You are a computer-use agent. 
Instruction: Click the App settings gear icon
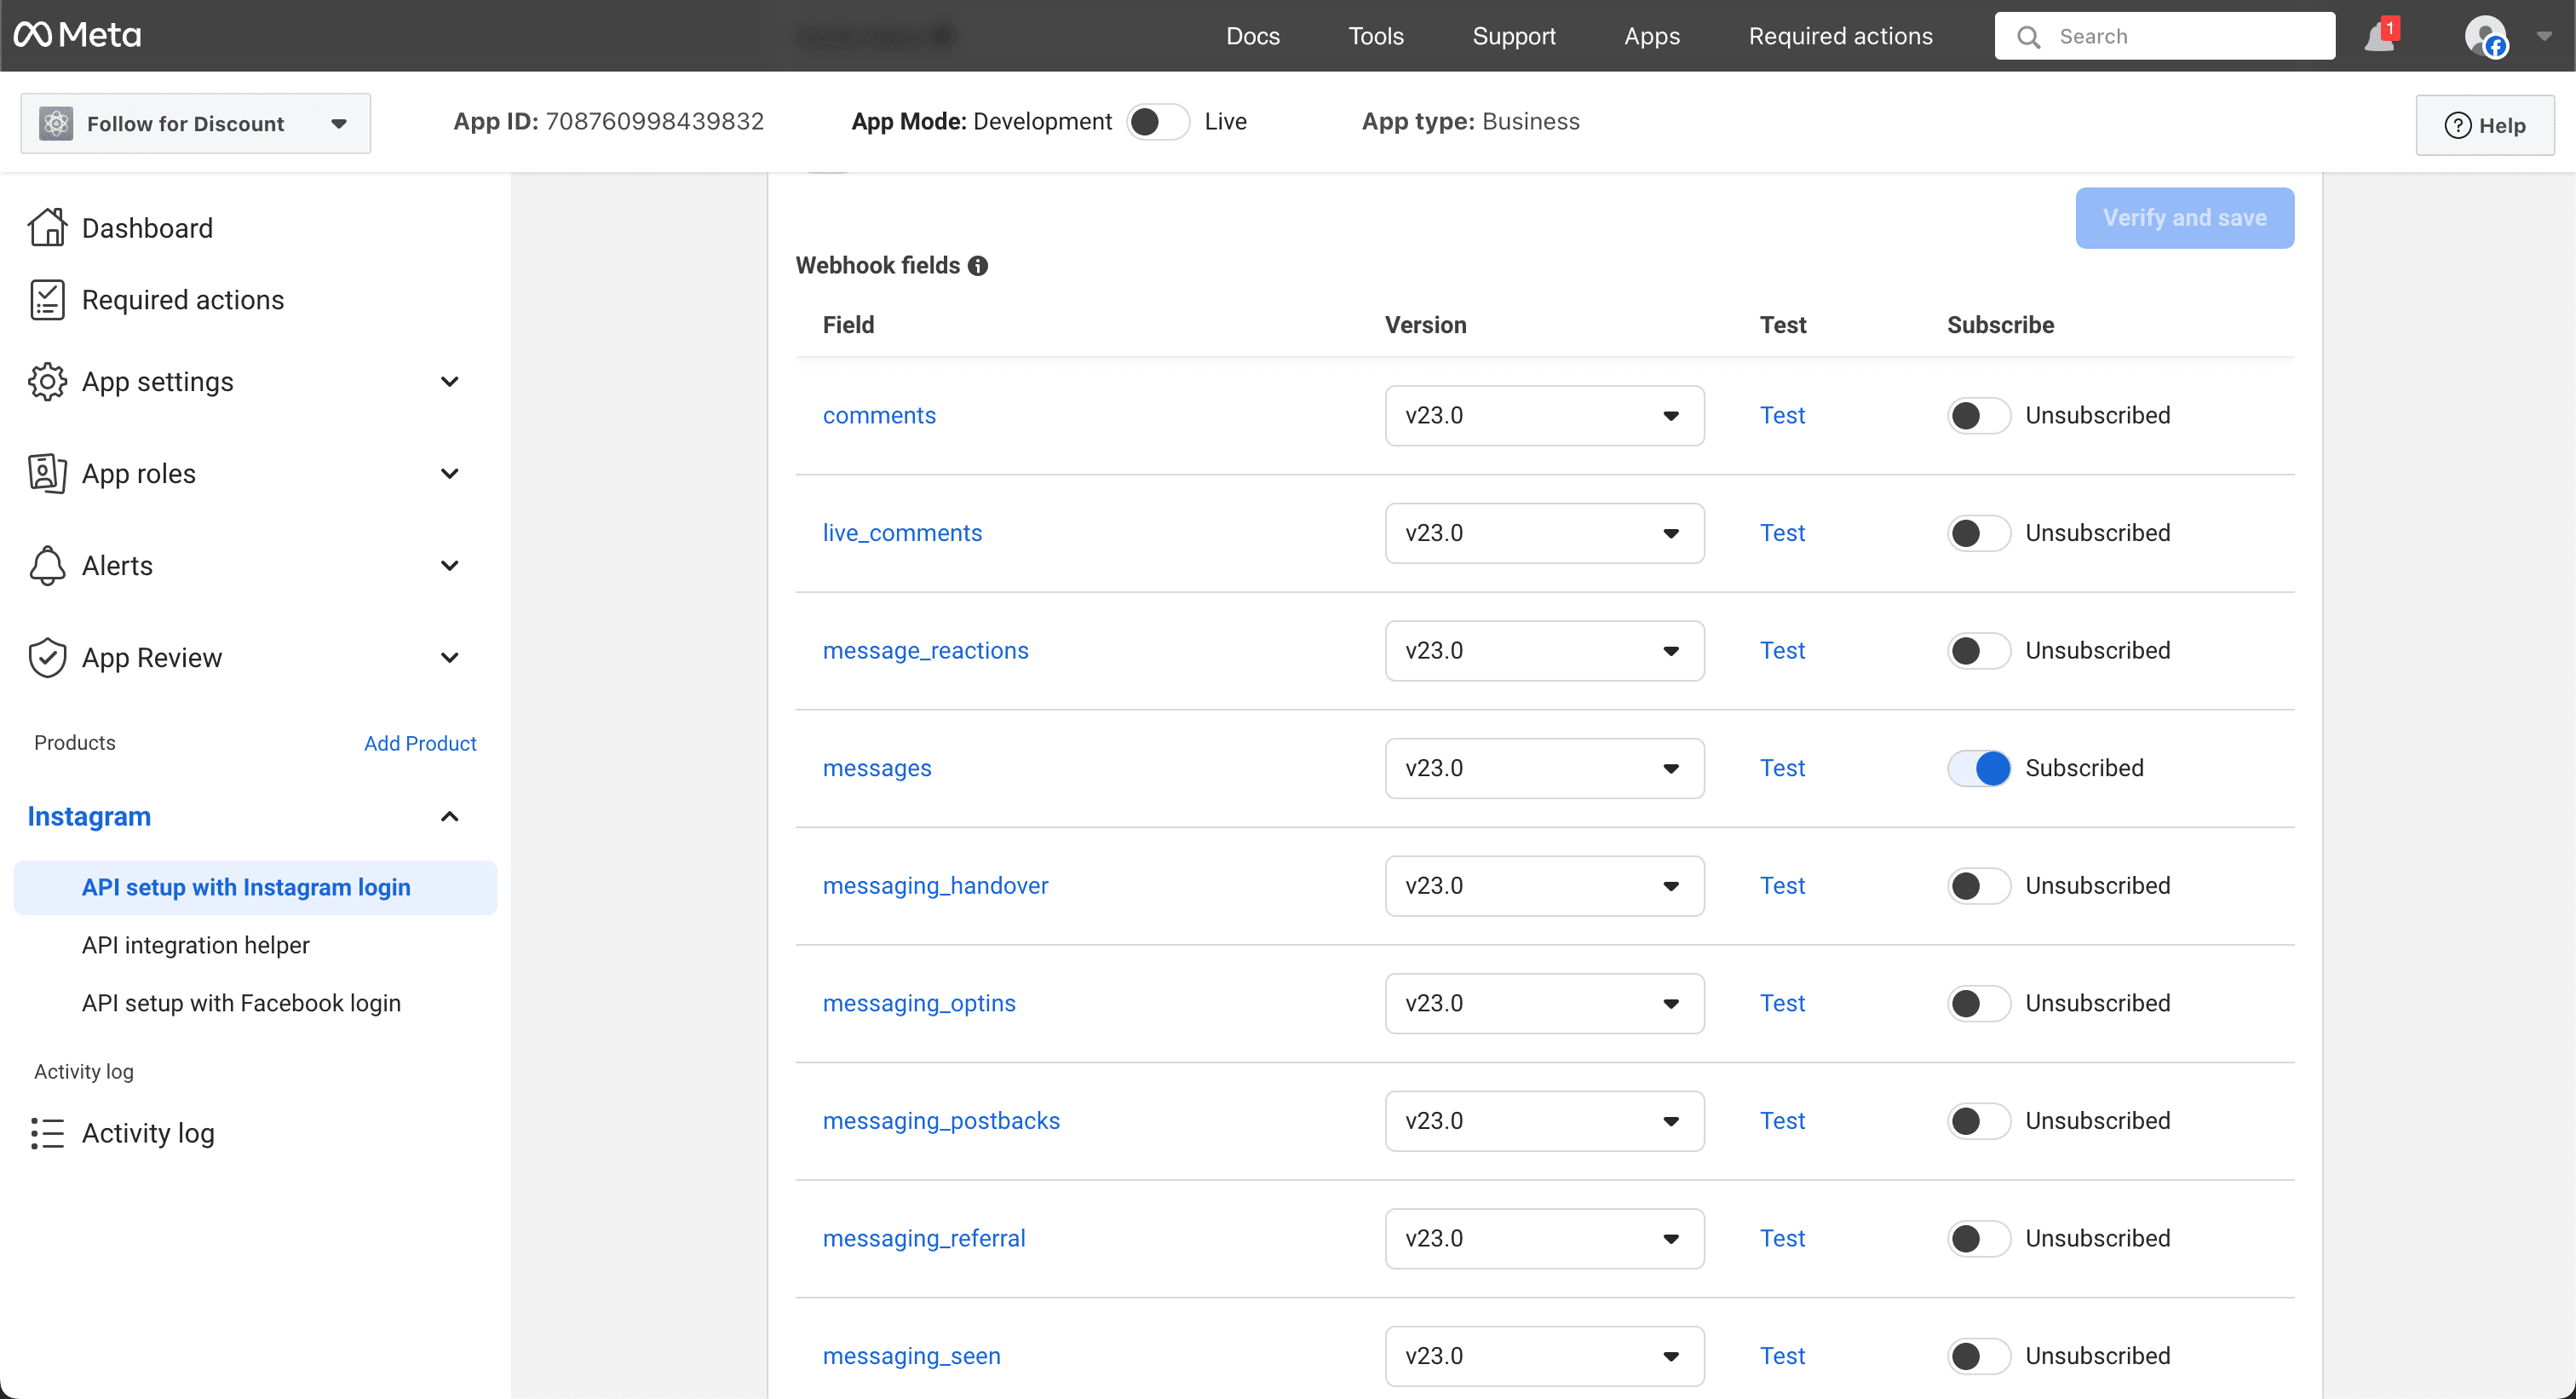[x=47, y=382]
